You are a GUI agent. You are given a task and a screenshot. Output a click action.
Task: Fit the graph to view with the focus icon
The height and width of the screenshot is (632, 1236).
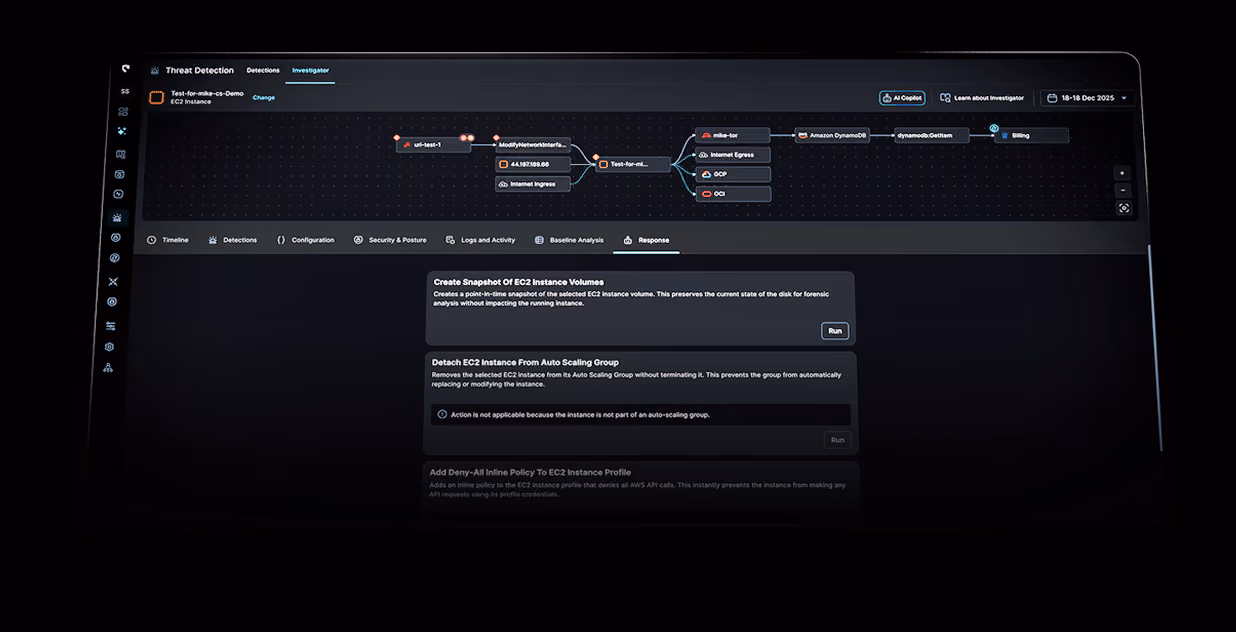pos(1124,208)
